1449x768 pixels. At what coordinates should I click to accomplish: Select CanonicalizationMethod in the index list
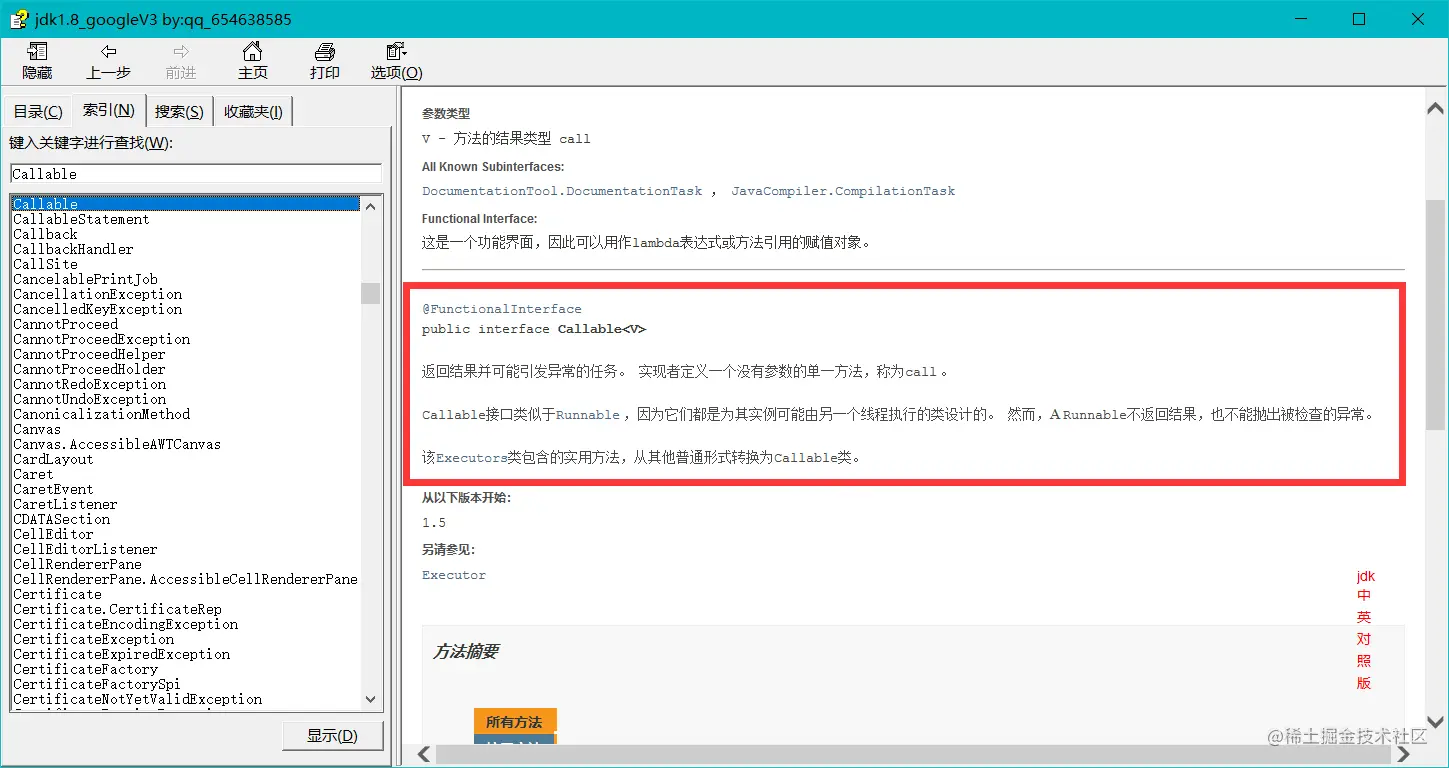pos(101,414)
